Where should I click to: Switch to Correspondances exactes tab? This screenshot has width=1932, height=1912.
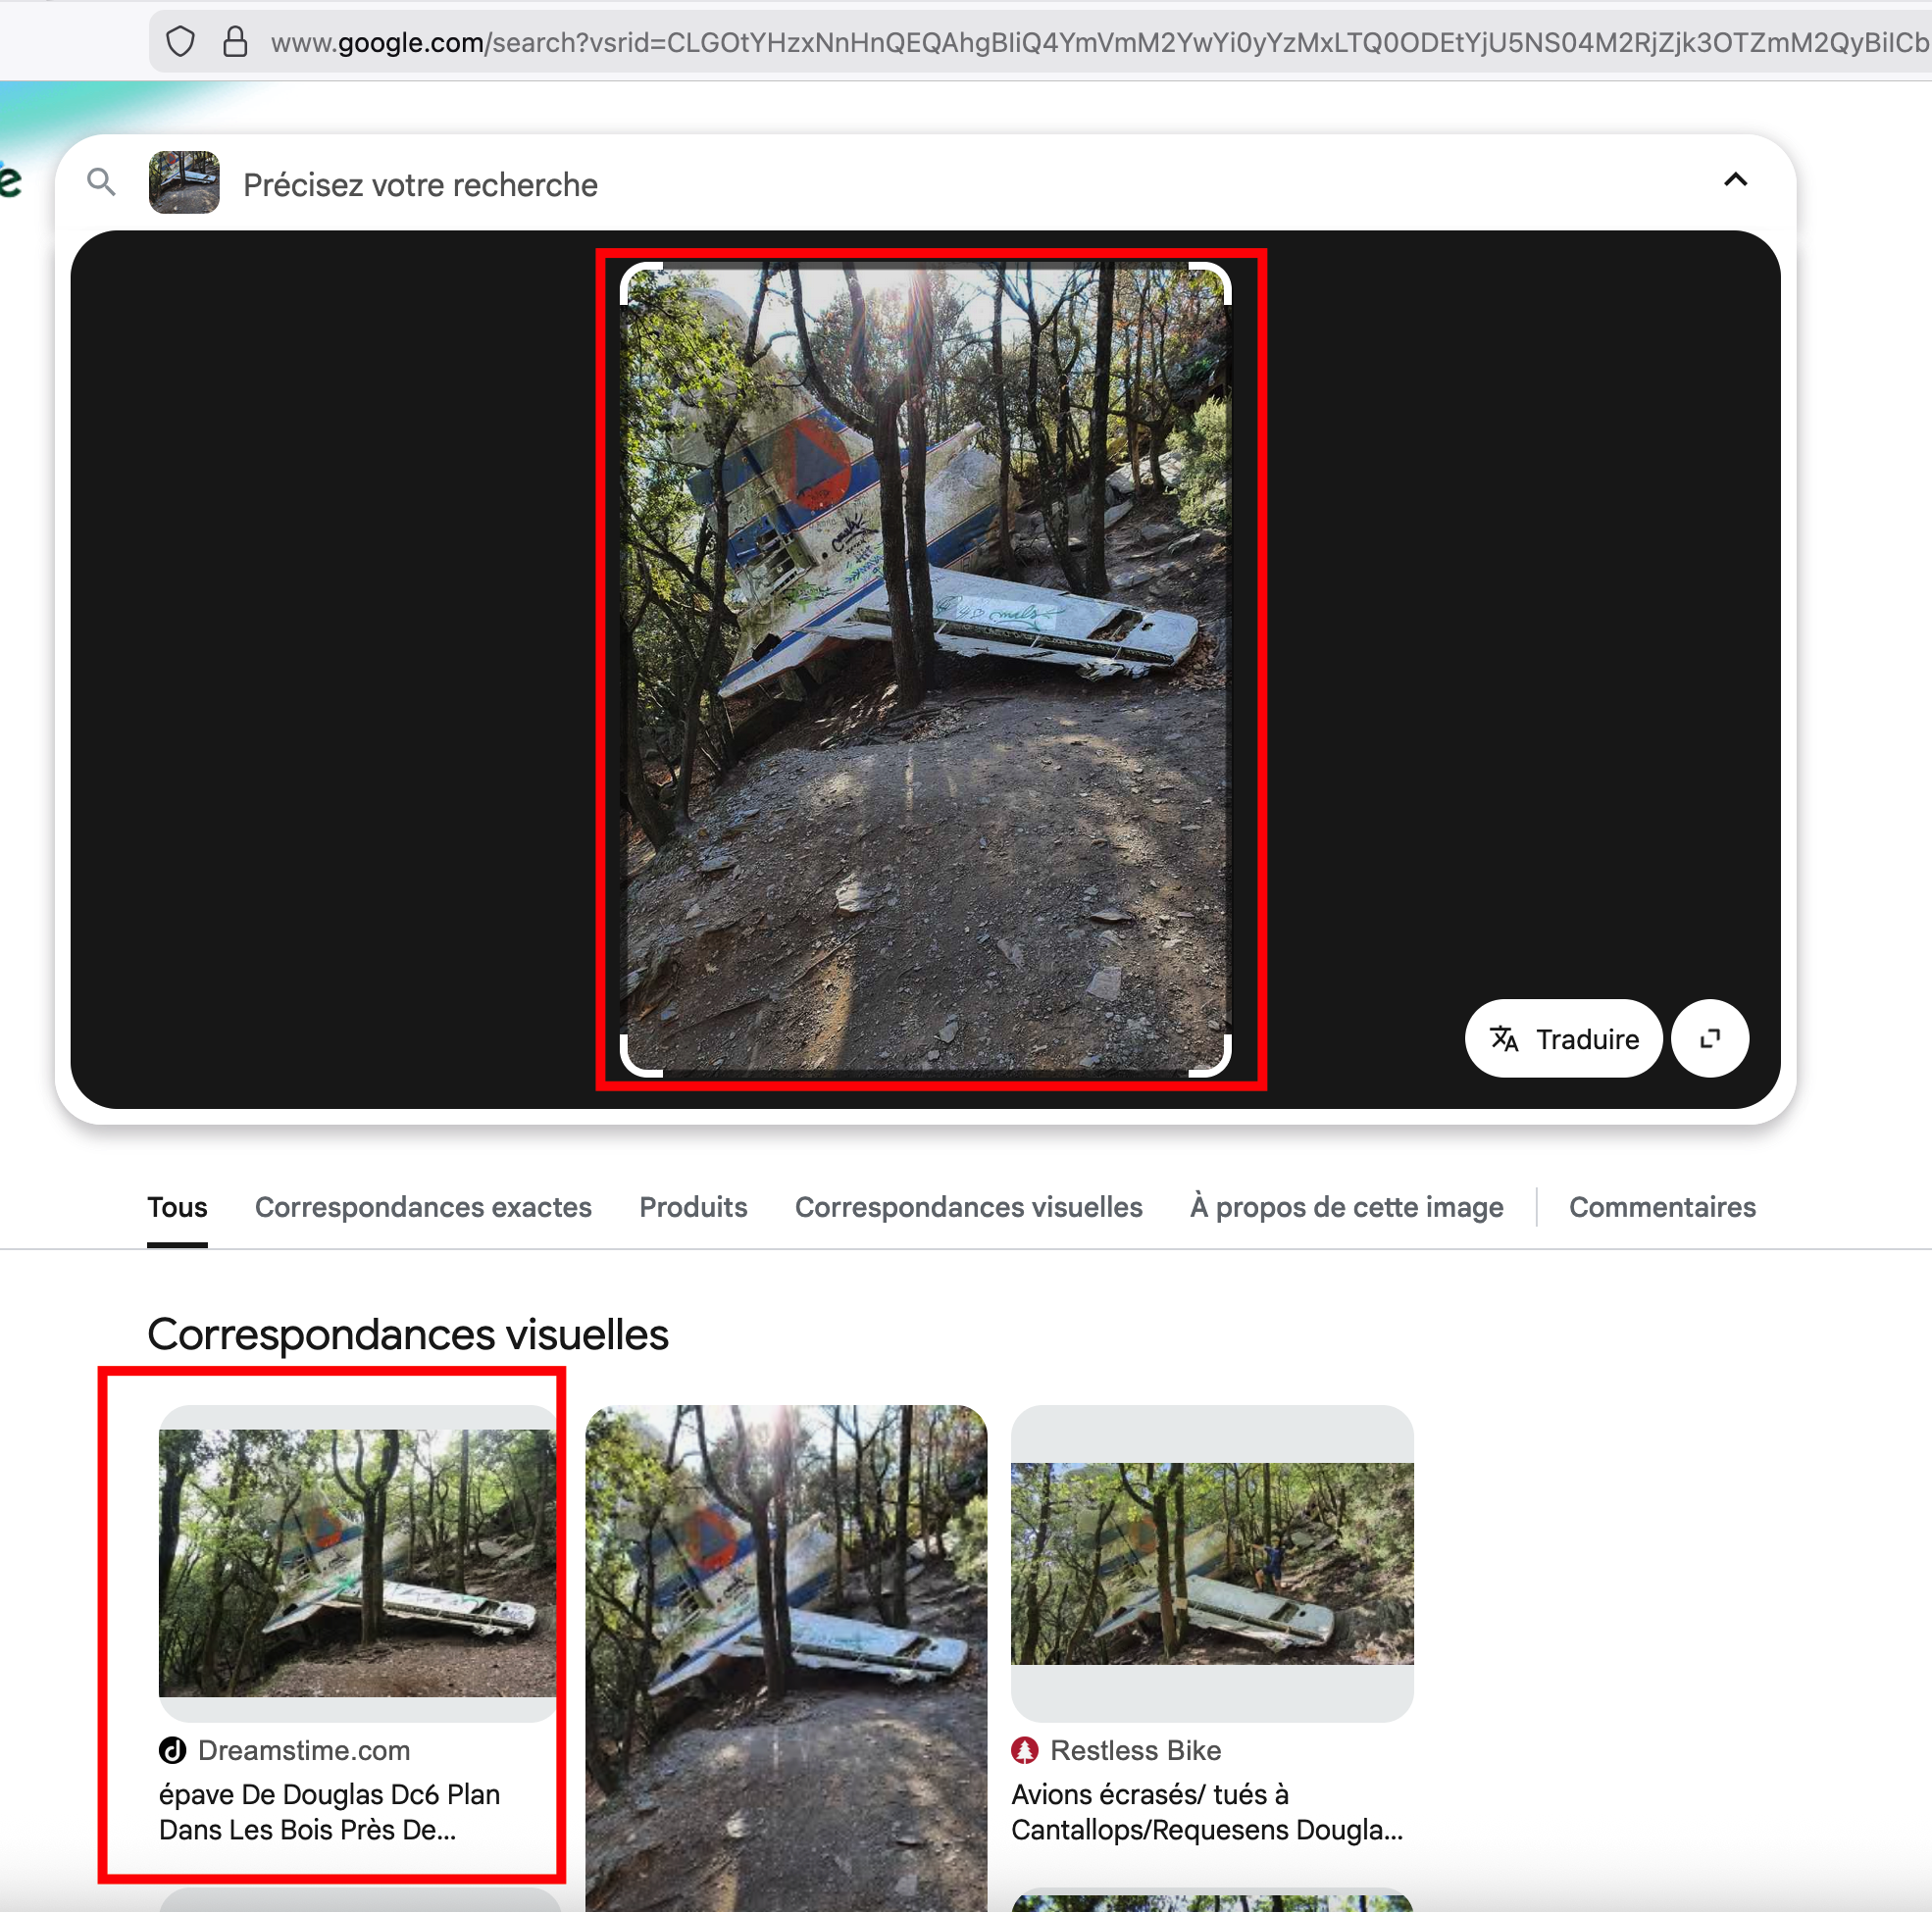[x=423, y=1207]
